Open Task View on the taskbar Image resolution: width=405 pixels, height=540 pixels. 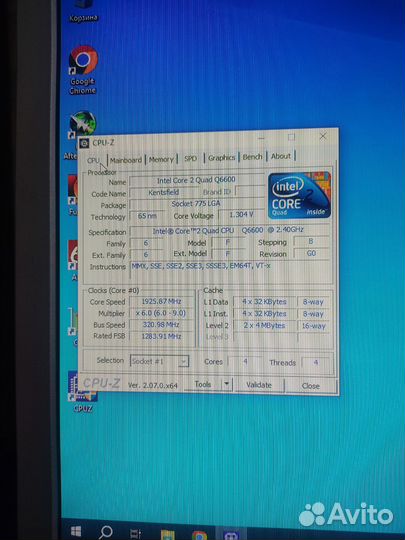135,533
